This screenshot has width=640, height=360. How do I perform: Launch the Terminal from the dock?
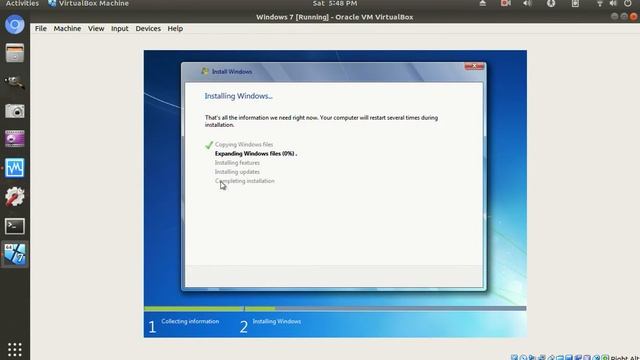click(15, 226)
